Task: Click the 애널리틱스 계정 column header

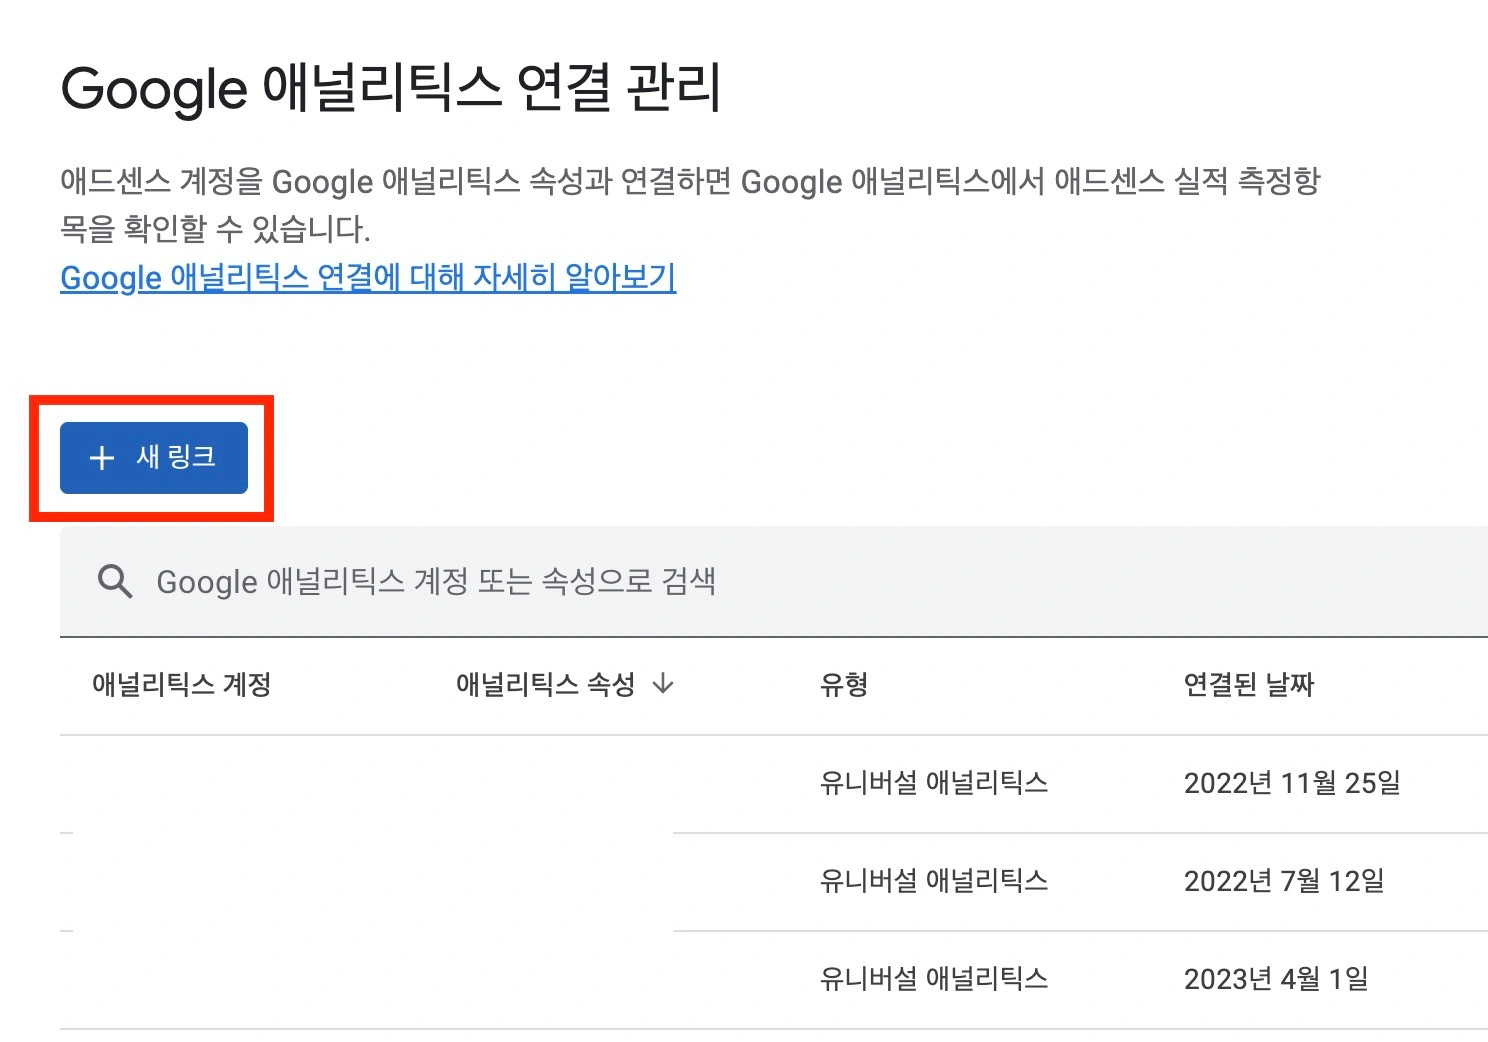Action: pos(181,685)
